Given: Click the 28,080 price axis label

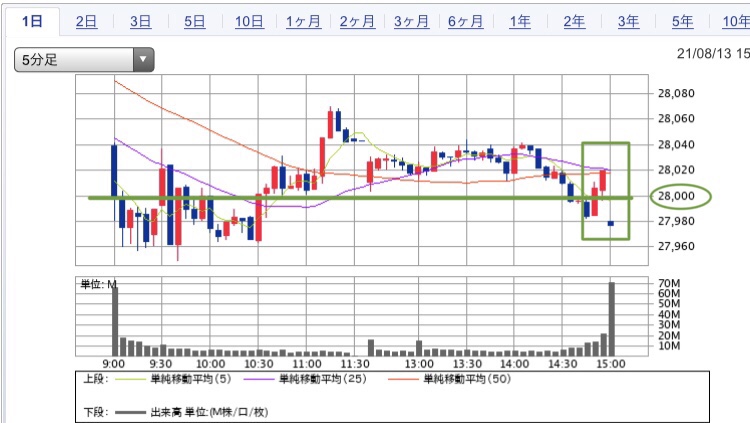Looking at the screenshot, I should tap(676, 93).
